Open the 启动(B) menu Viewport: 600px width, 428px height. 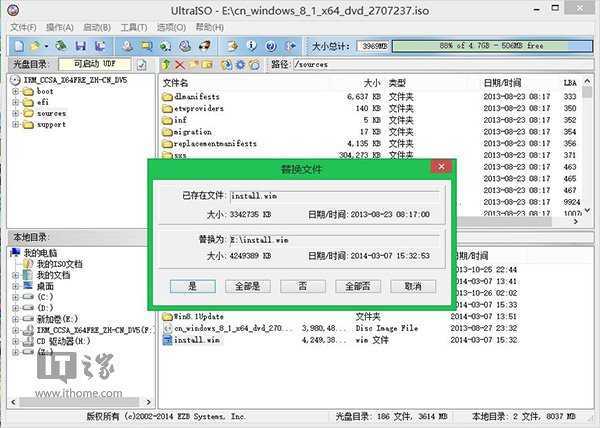coord(97,28)
